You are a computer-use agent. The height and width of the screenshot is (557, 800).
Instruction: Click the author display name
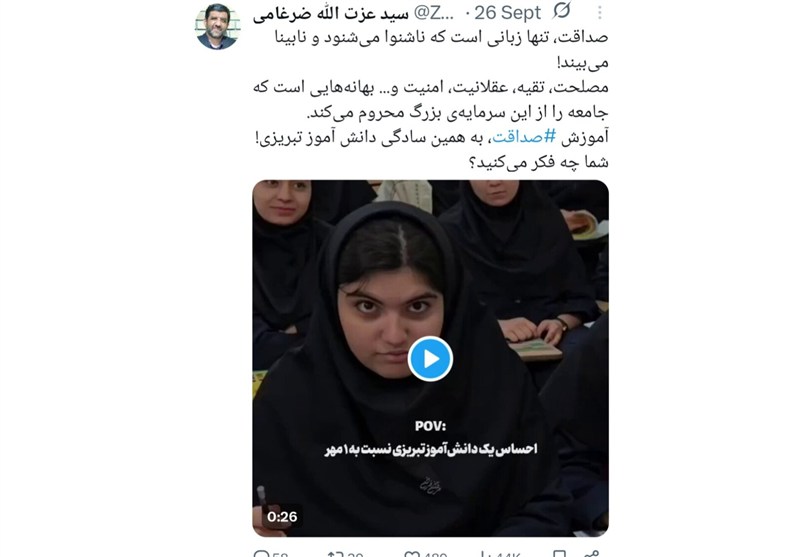tap(331, 14)
